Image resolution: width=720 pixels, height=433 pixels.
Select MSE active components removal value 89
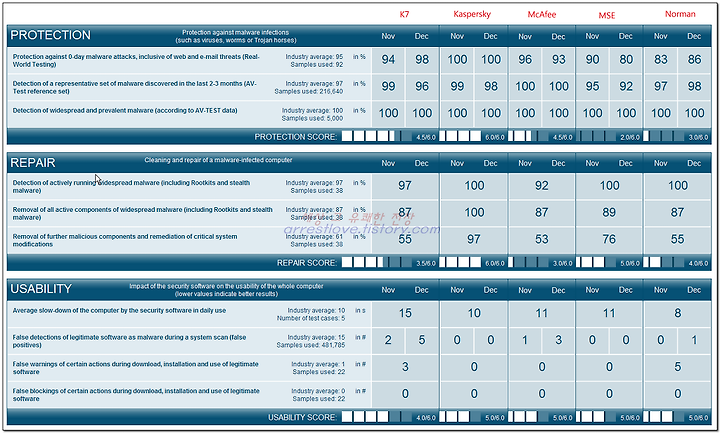609,213
